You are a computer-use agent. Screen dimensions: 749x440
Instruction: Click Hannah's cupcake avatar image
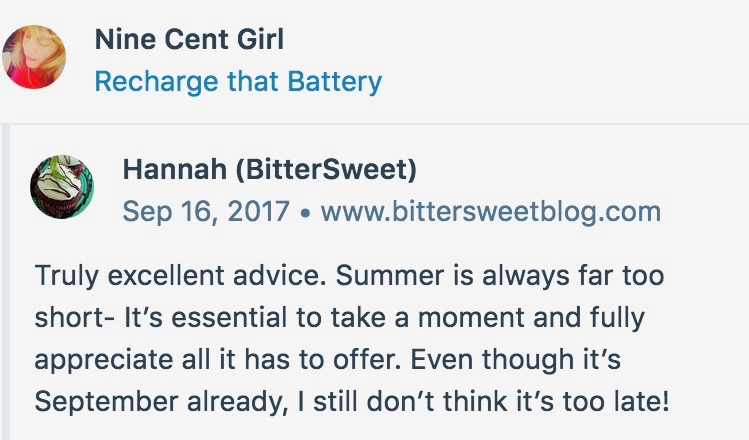pos(63,187)
